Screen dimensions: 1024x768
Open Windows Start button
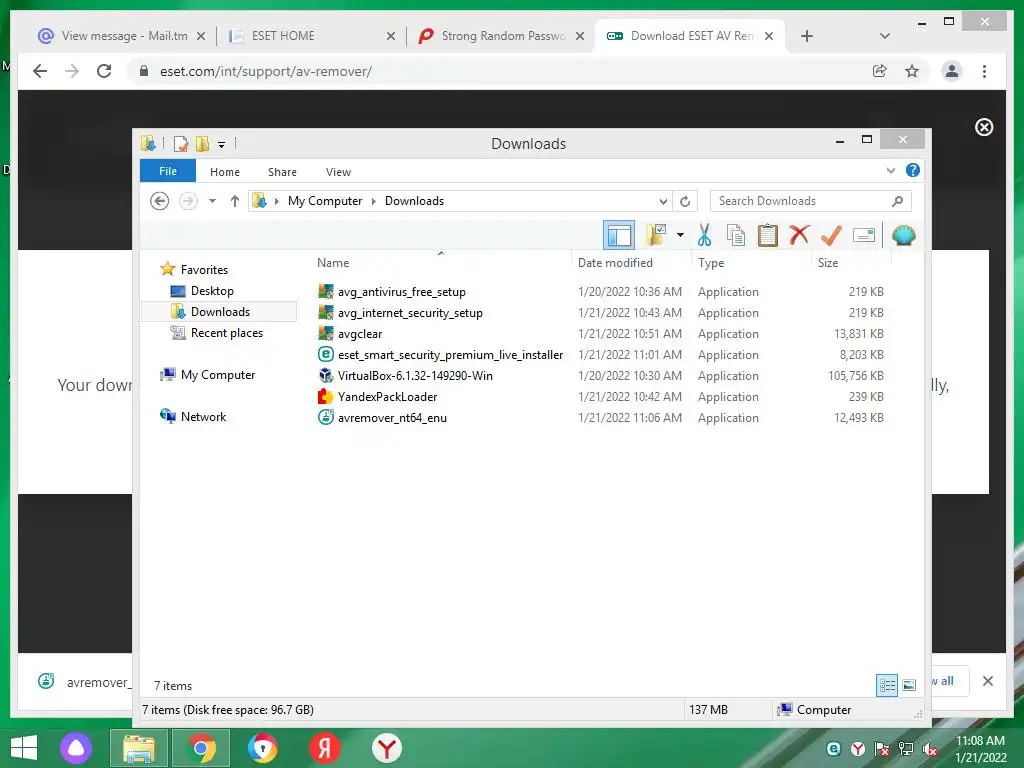pyautogui.click(x=24, y=748)
